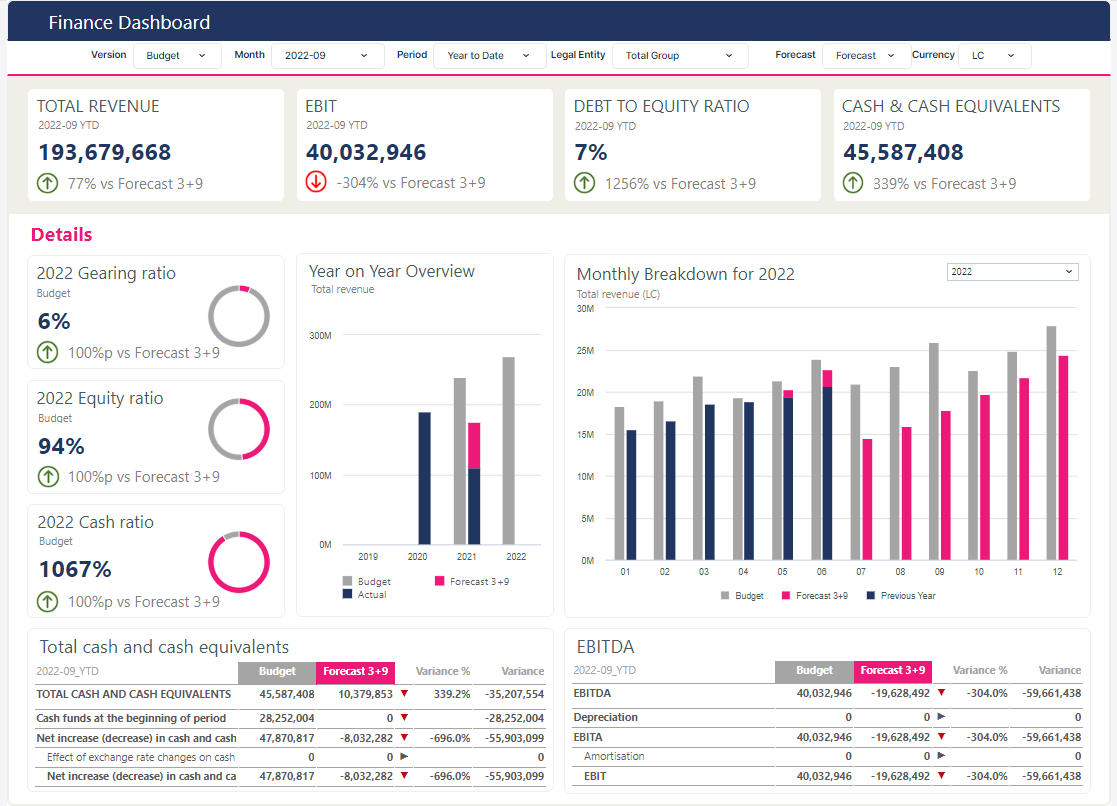Image resolution: width=1117 pixels, height=806 pixels.
Task: Click green arrow icon in Cash & Cash Equivalents card
Action: click(853, 183)
